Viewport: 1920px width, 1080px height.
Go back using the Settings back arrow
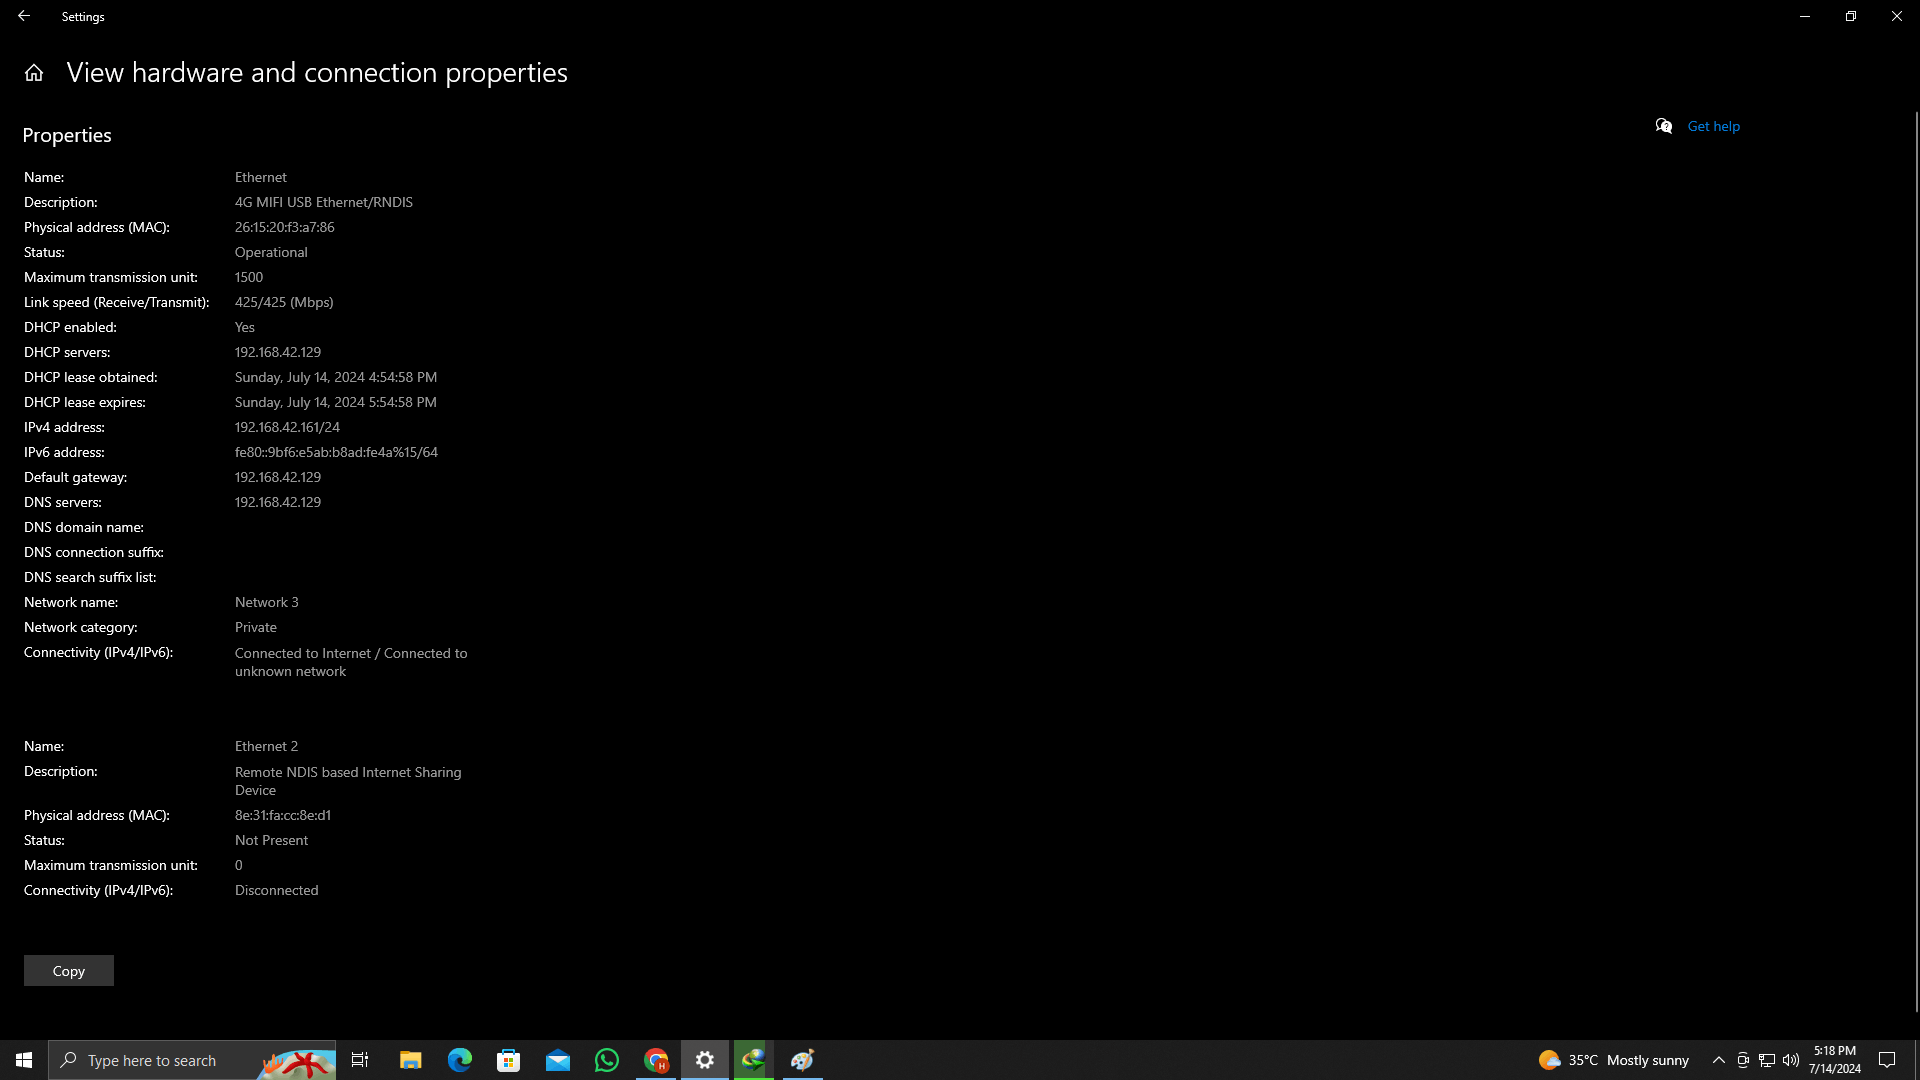[x=24, y=16]
